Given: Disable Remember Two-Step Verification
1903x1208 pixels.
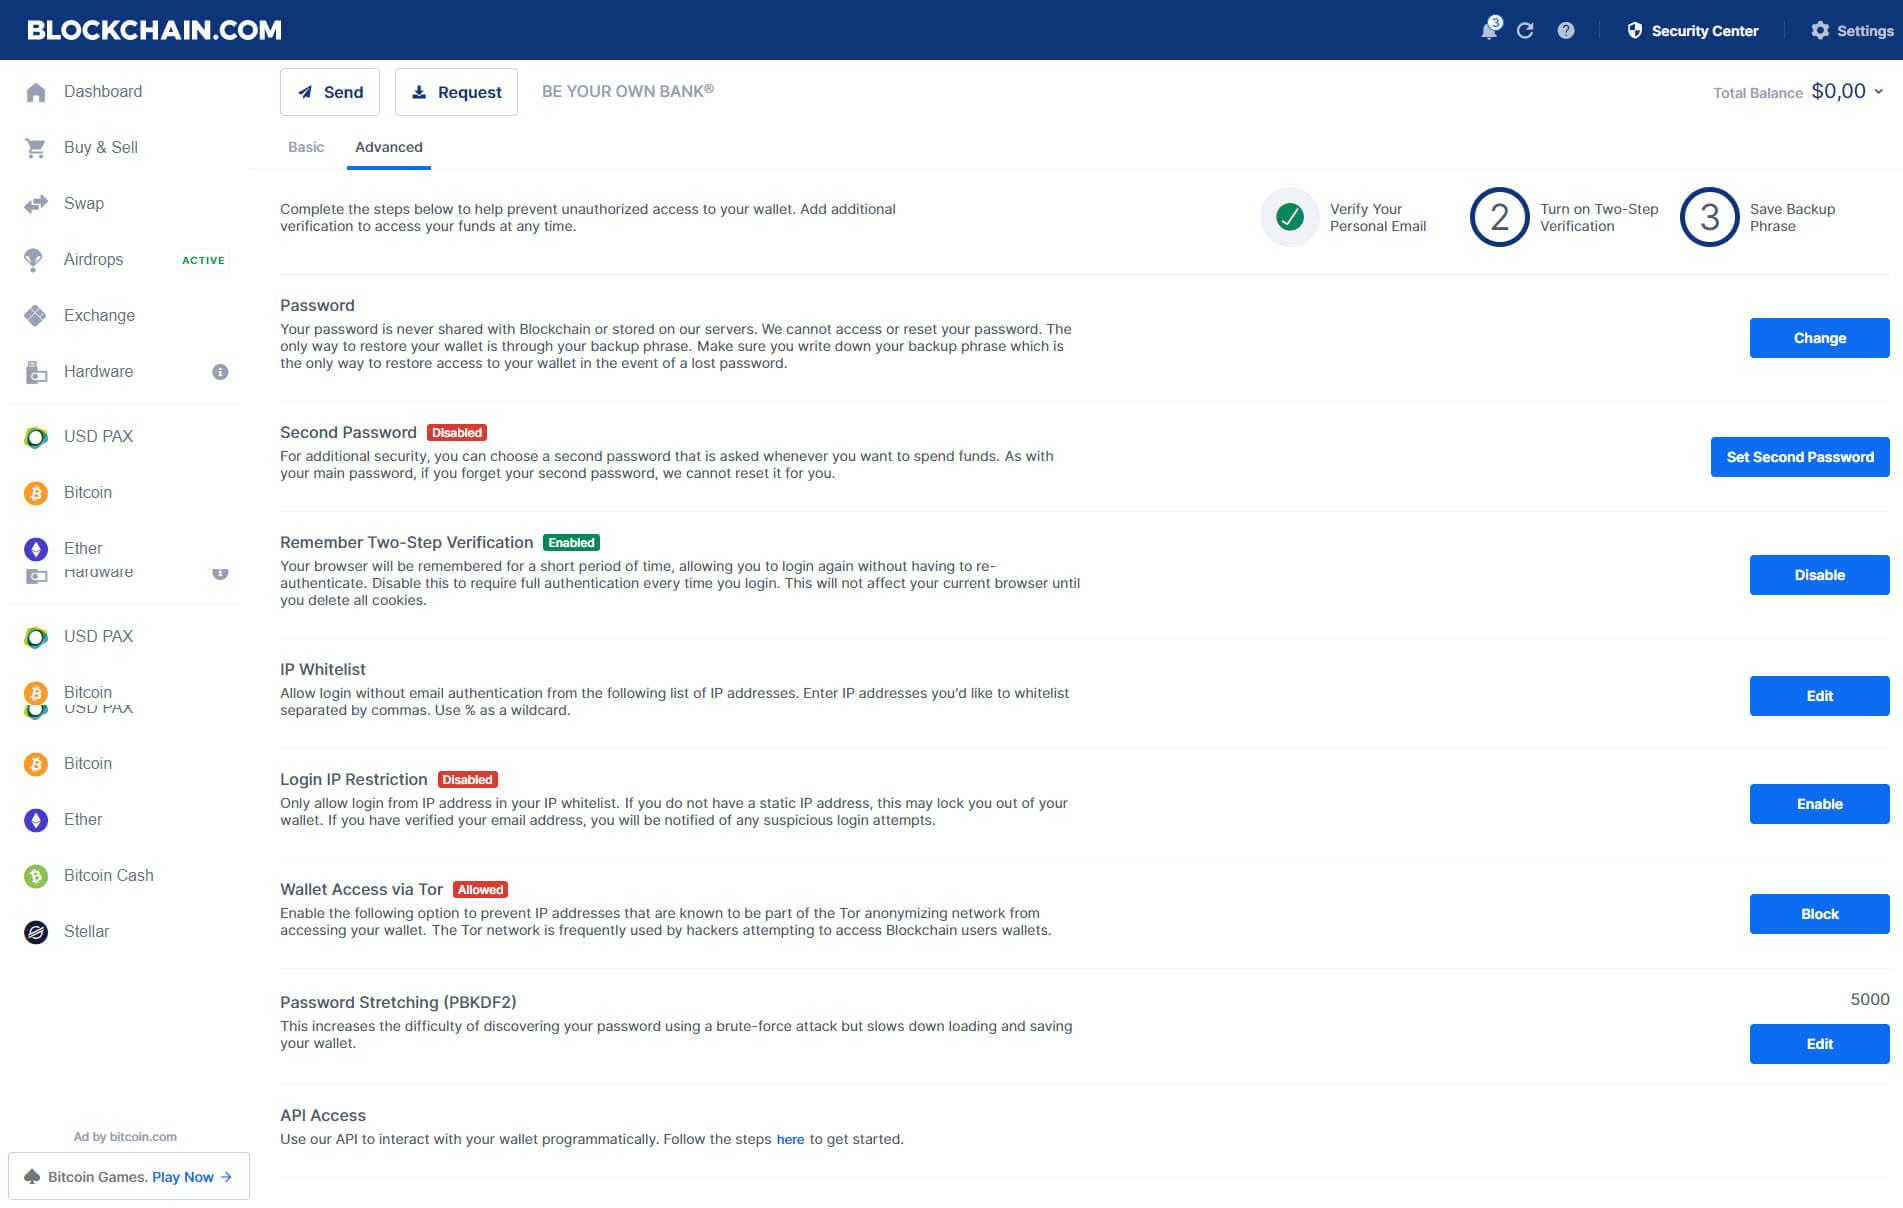Looking at the screenshot, I should [x=1819, y=575].
